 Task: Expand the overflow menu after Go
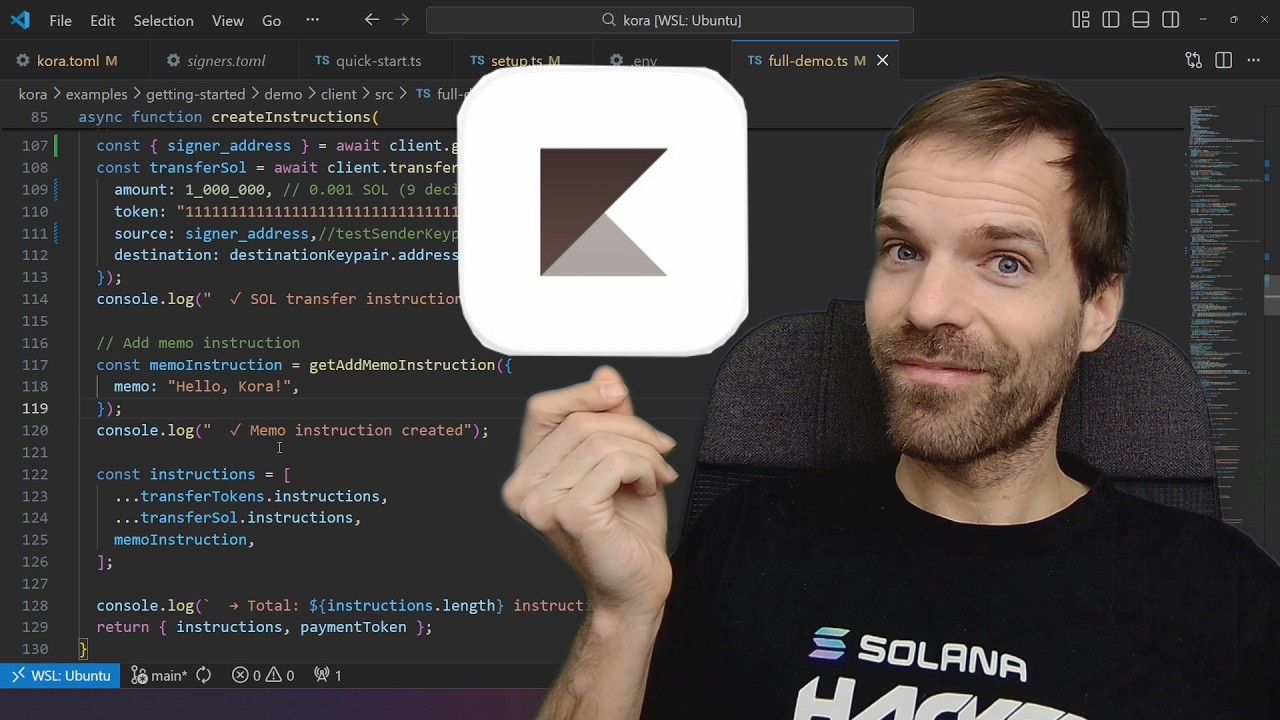coord(312,20)
